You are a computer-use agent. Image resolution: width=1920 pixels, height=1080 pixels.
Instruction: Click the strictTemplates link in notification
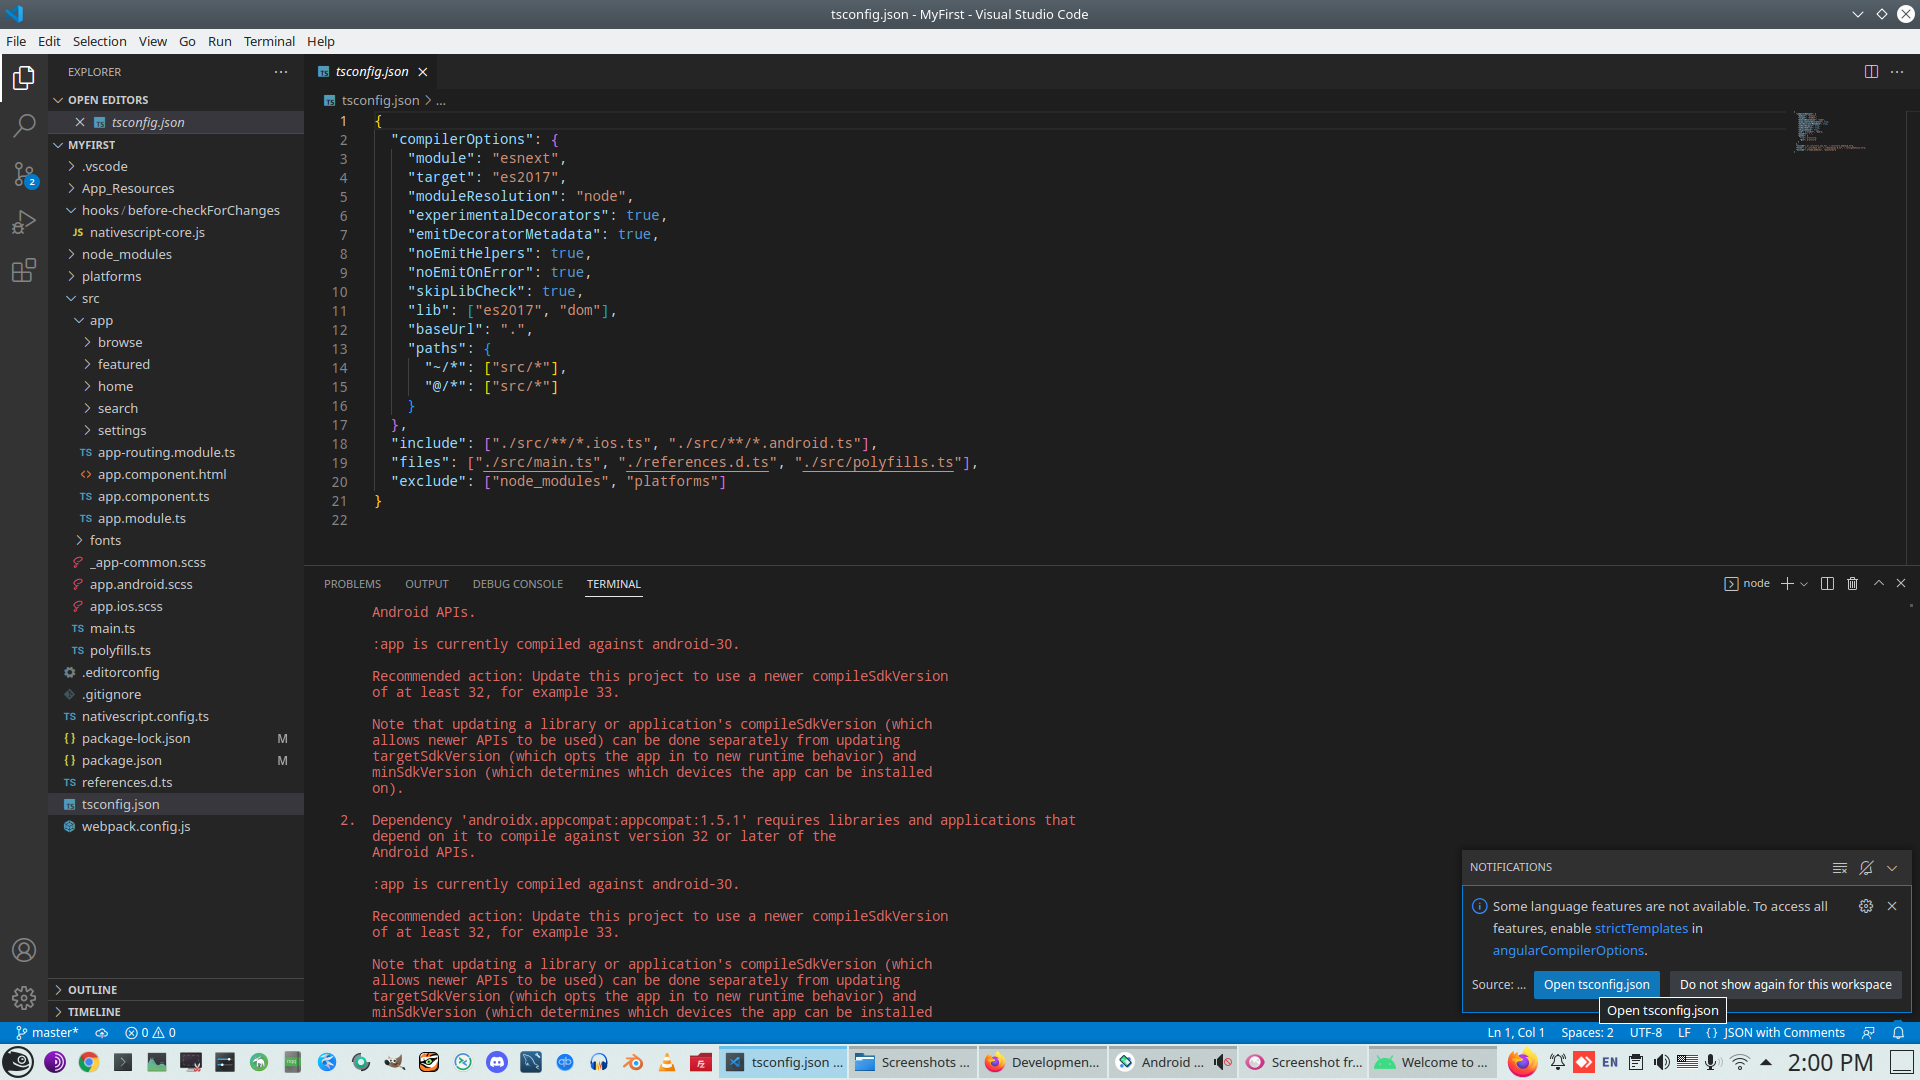[1641, 929]
